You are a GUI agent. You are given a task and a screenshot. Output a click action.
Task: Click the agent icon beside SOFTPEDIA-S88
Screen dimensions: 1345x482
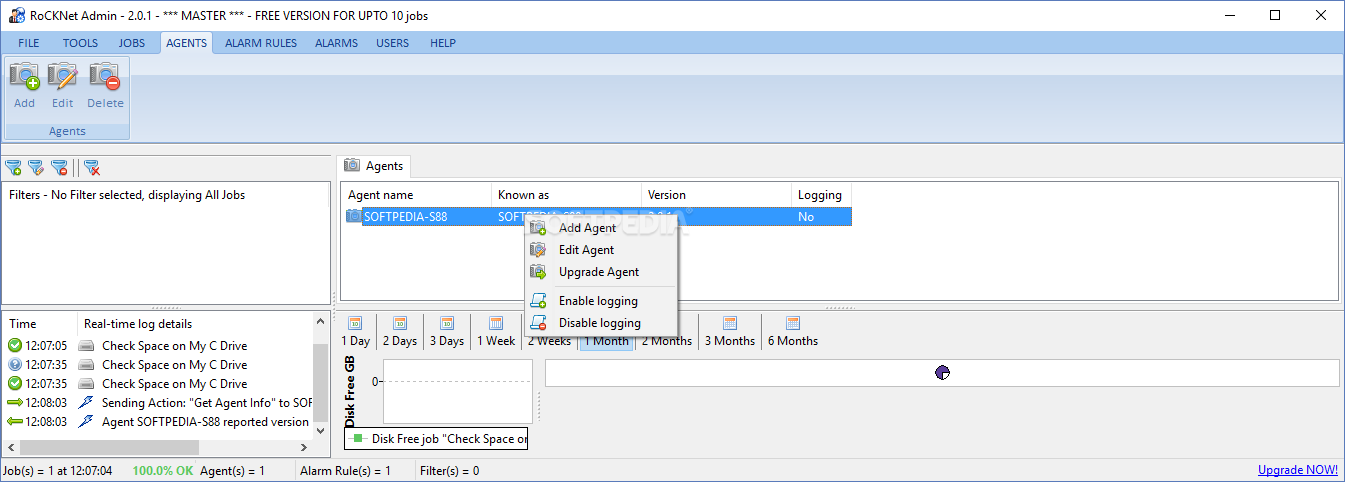pos(353,217)
